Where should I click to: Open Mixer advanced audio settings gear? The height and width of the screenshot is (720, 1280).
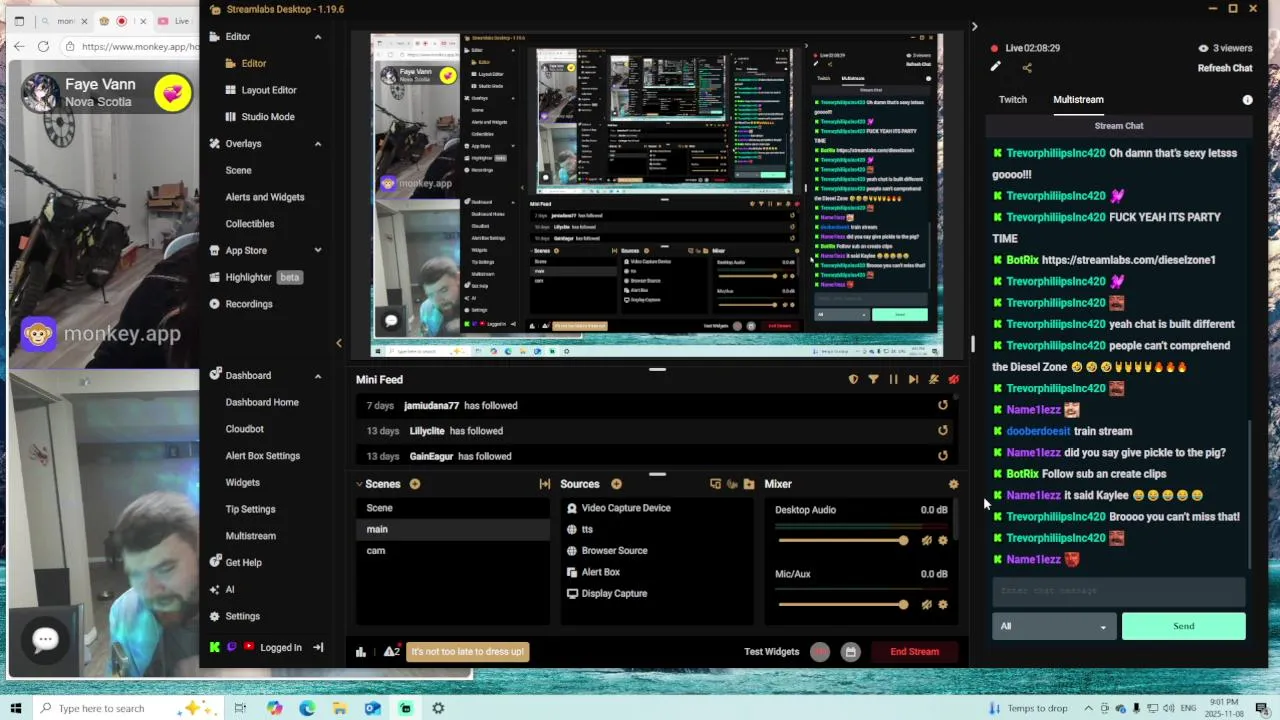953,484
